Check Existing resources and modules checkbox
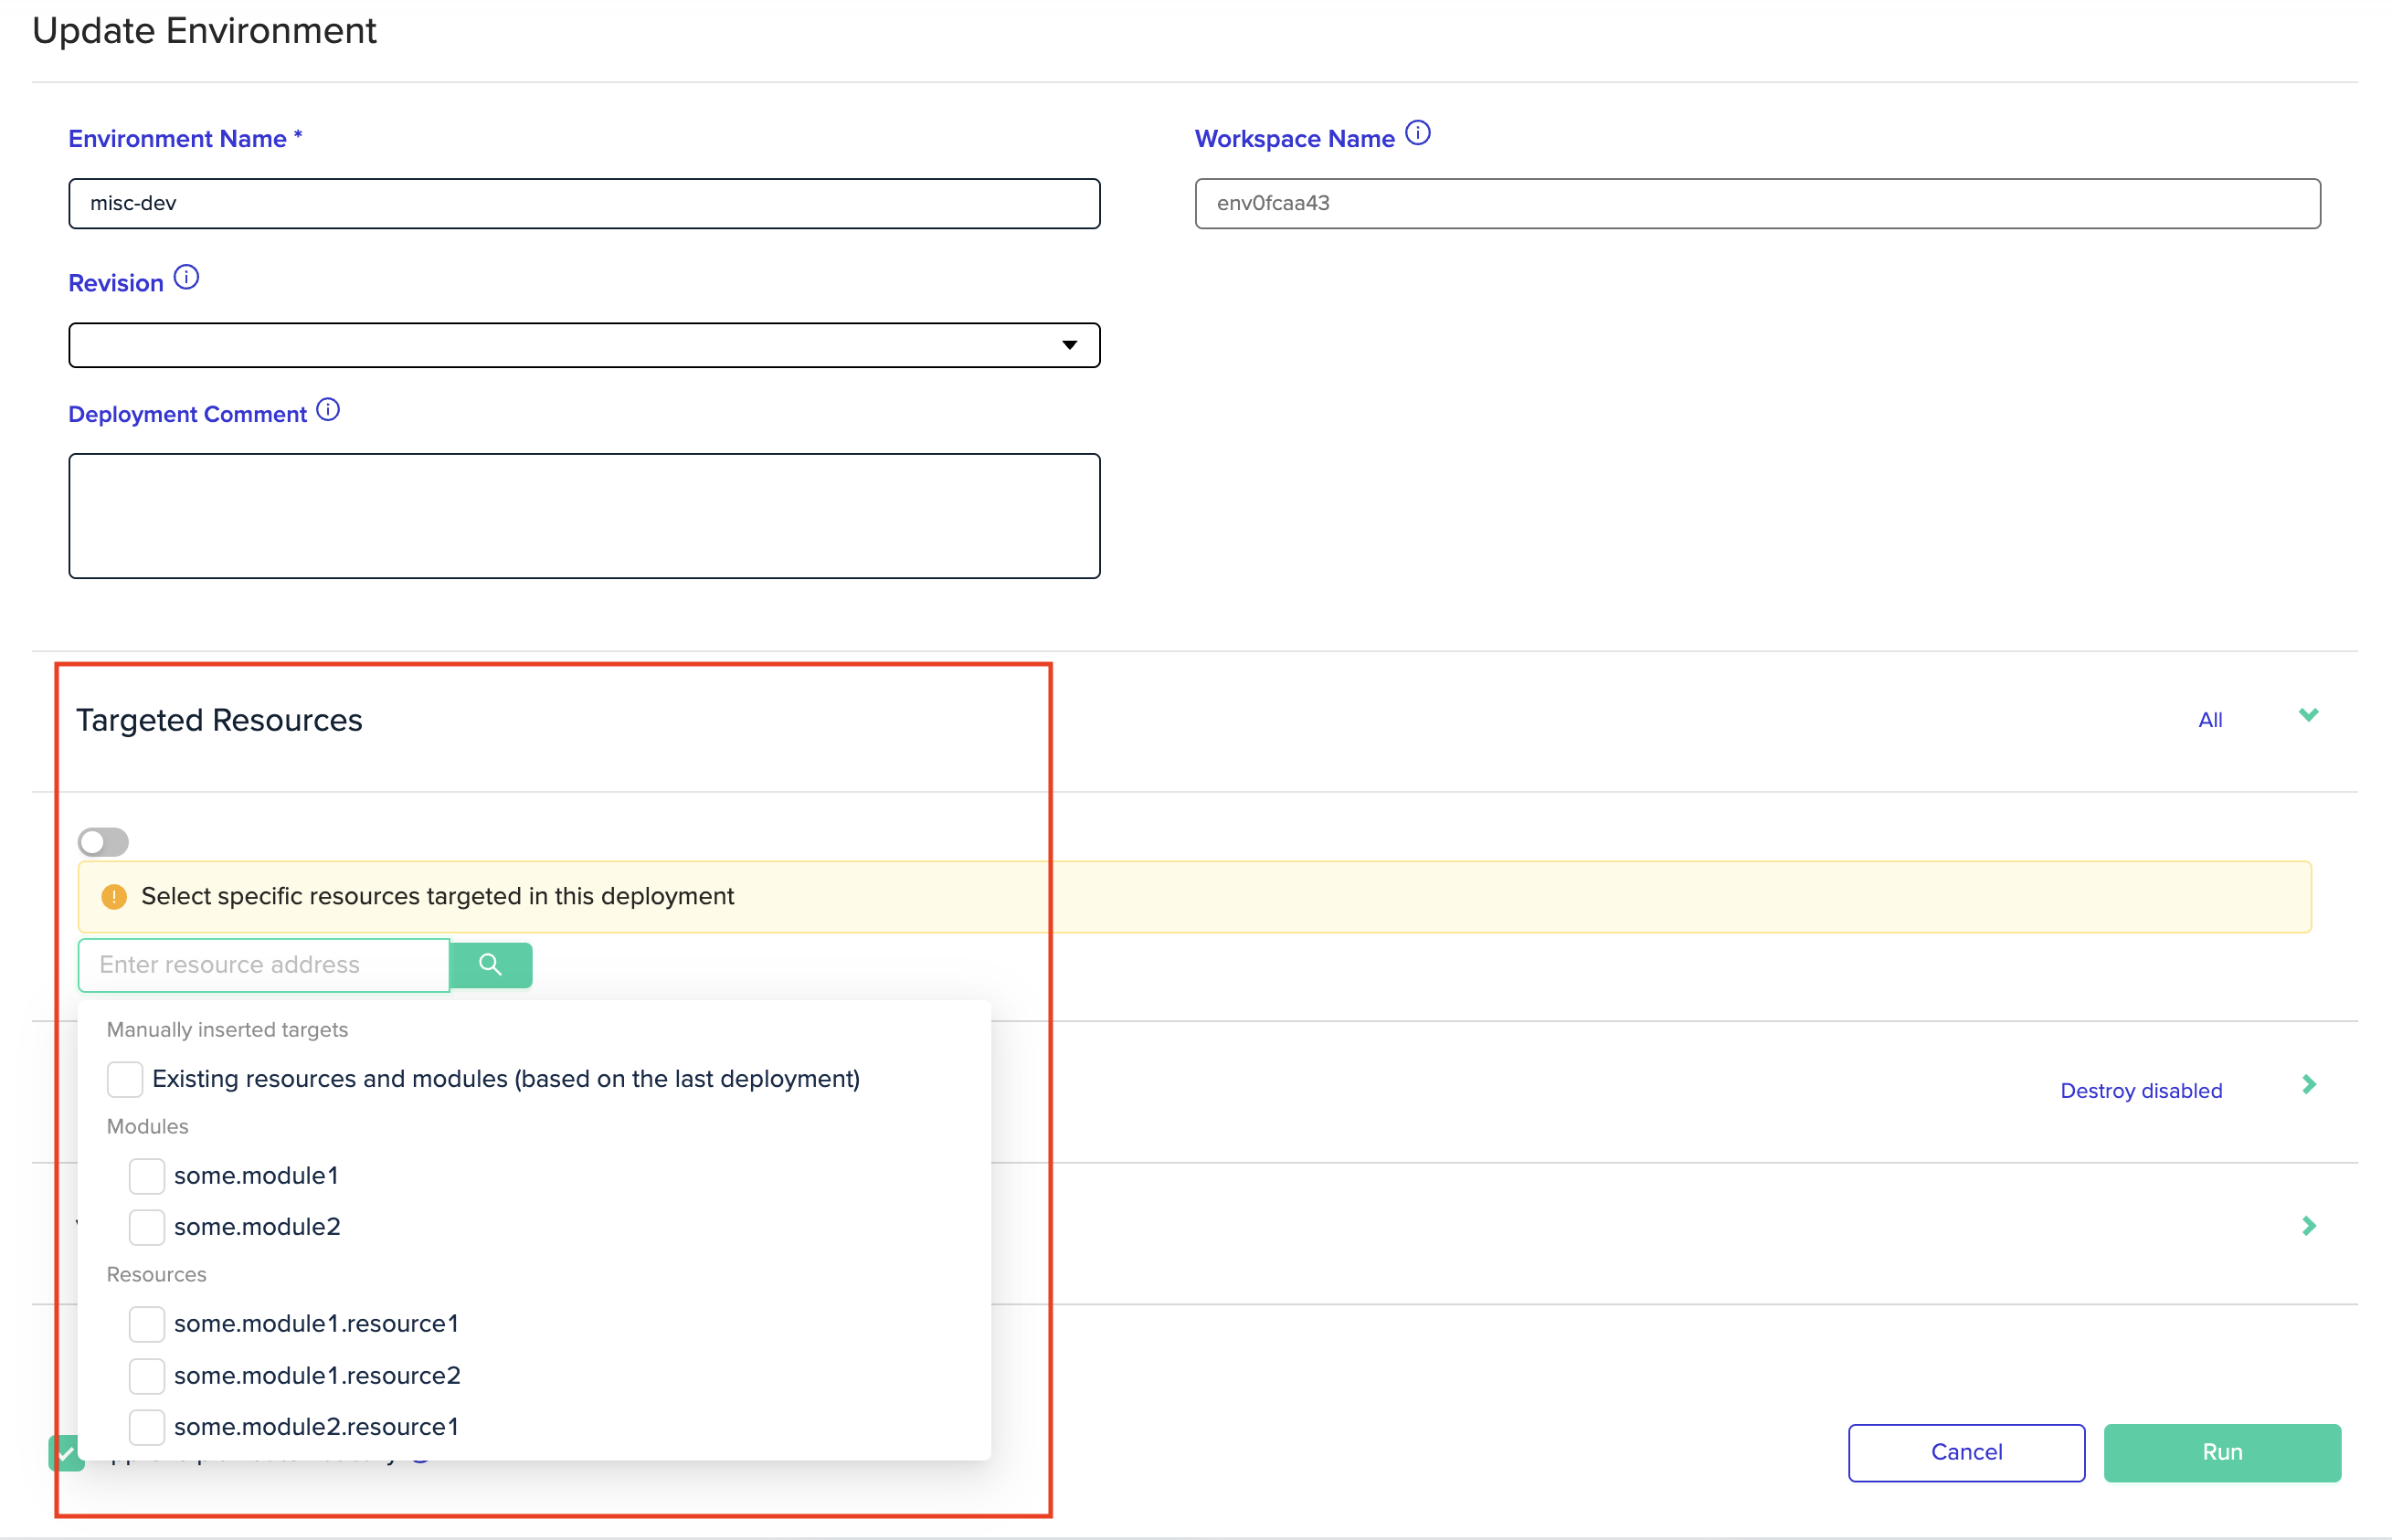This screenshot has width=2392, height=1540. (x=125, y=1079)
